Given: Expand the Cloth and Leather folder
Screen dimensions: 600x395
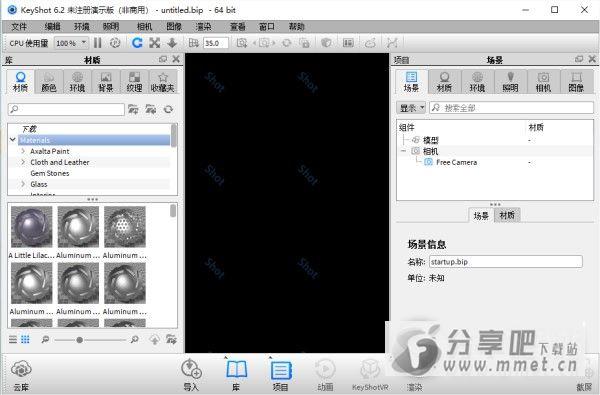Looking at the screenshot, I should pyautogui.click(x=23, y=162).
